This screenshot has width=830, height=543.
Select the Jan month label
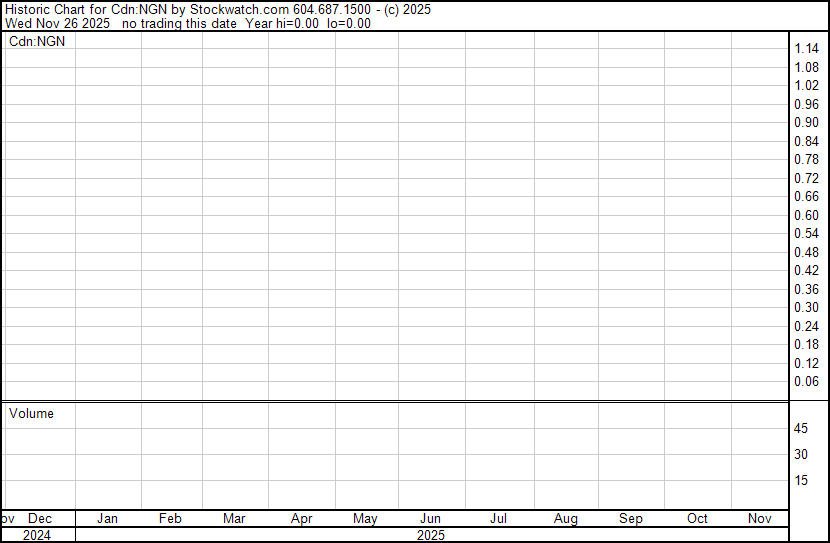[x=107, y=518]
